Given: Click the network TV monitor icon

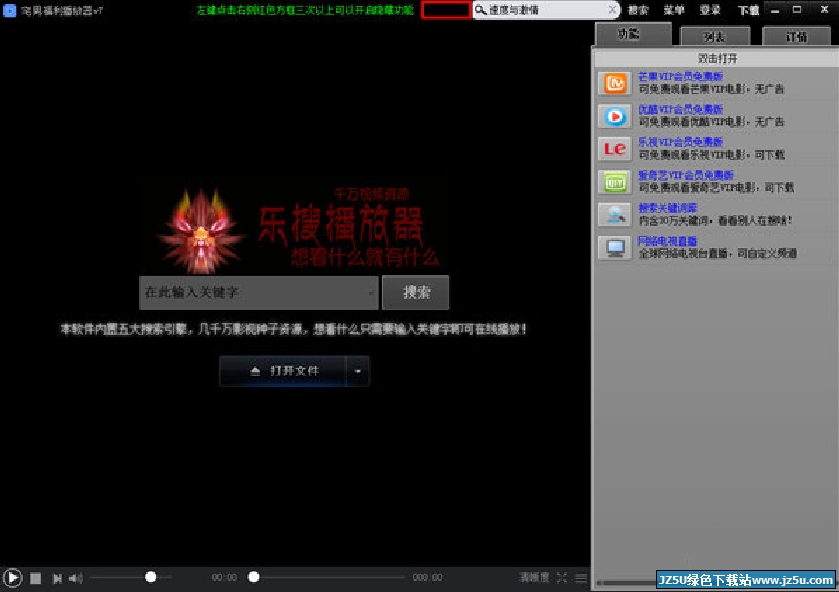Looking at the screenshot, I should [614, 248].
